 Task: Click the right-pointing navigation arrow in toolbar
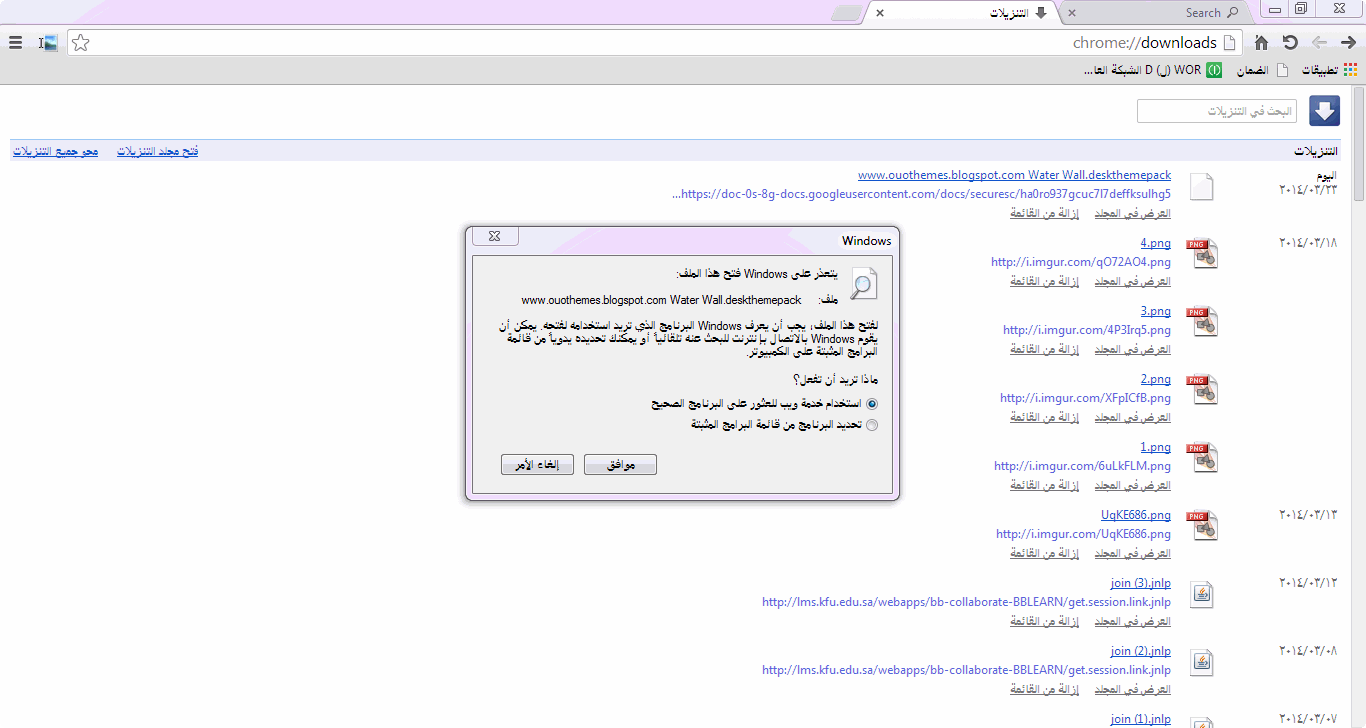coord(1347,43)
